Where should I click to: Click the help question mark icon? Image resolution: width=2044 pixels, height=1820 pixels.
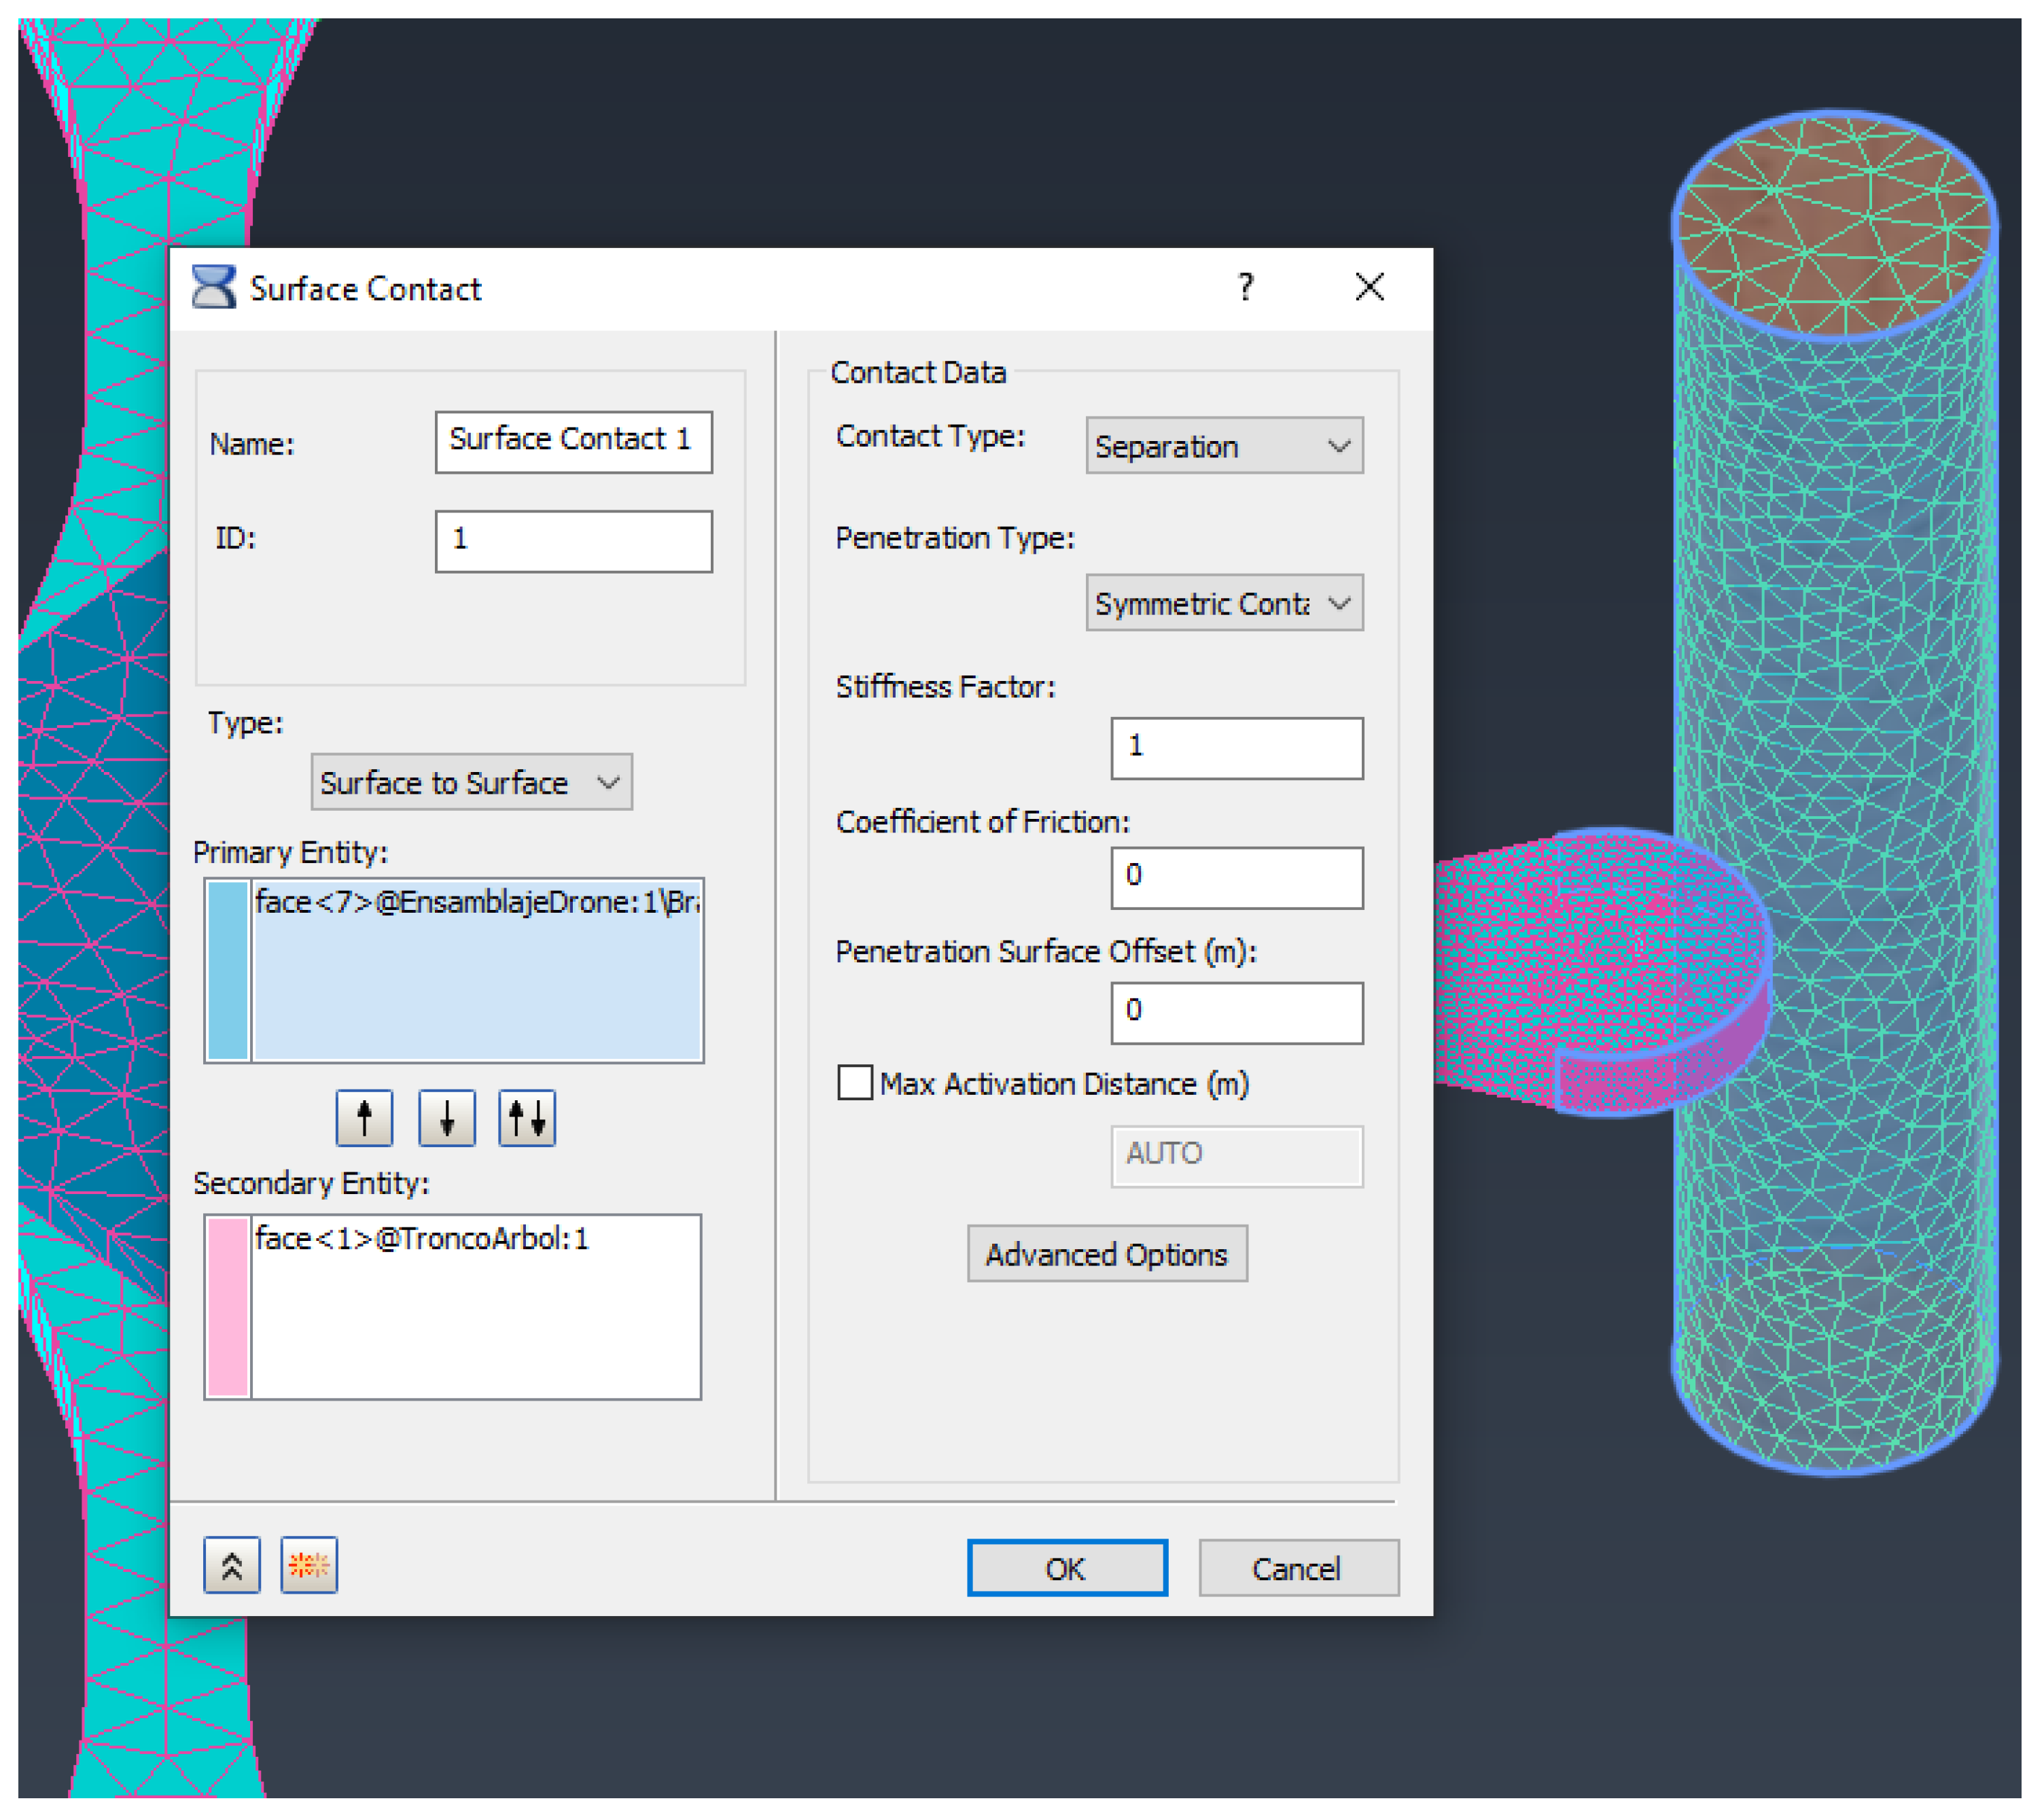pyautogui.click(x=1245, y=288)
